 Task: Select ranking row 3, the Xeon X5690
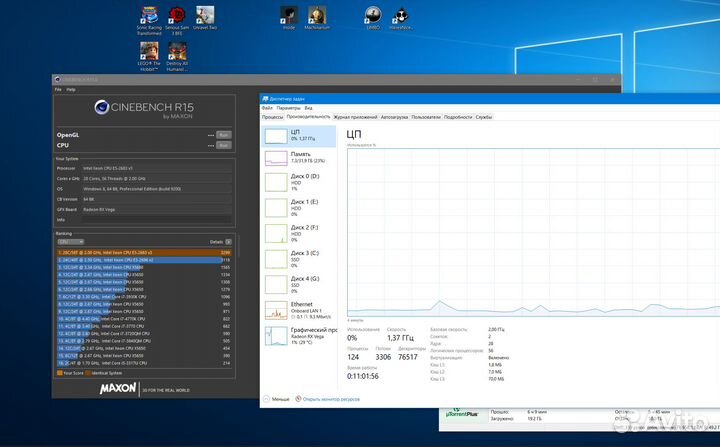point(144,267)
